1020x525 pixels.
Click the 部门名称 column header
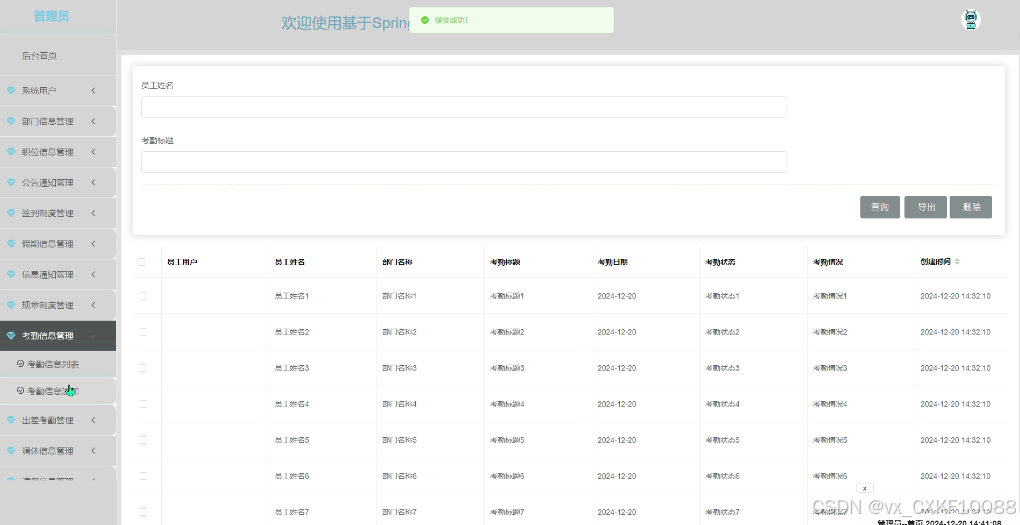[x=397, y=262]
